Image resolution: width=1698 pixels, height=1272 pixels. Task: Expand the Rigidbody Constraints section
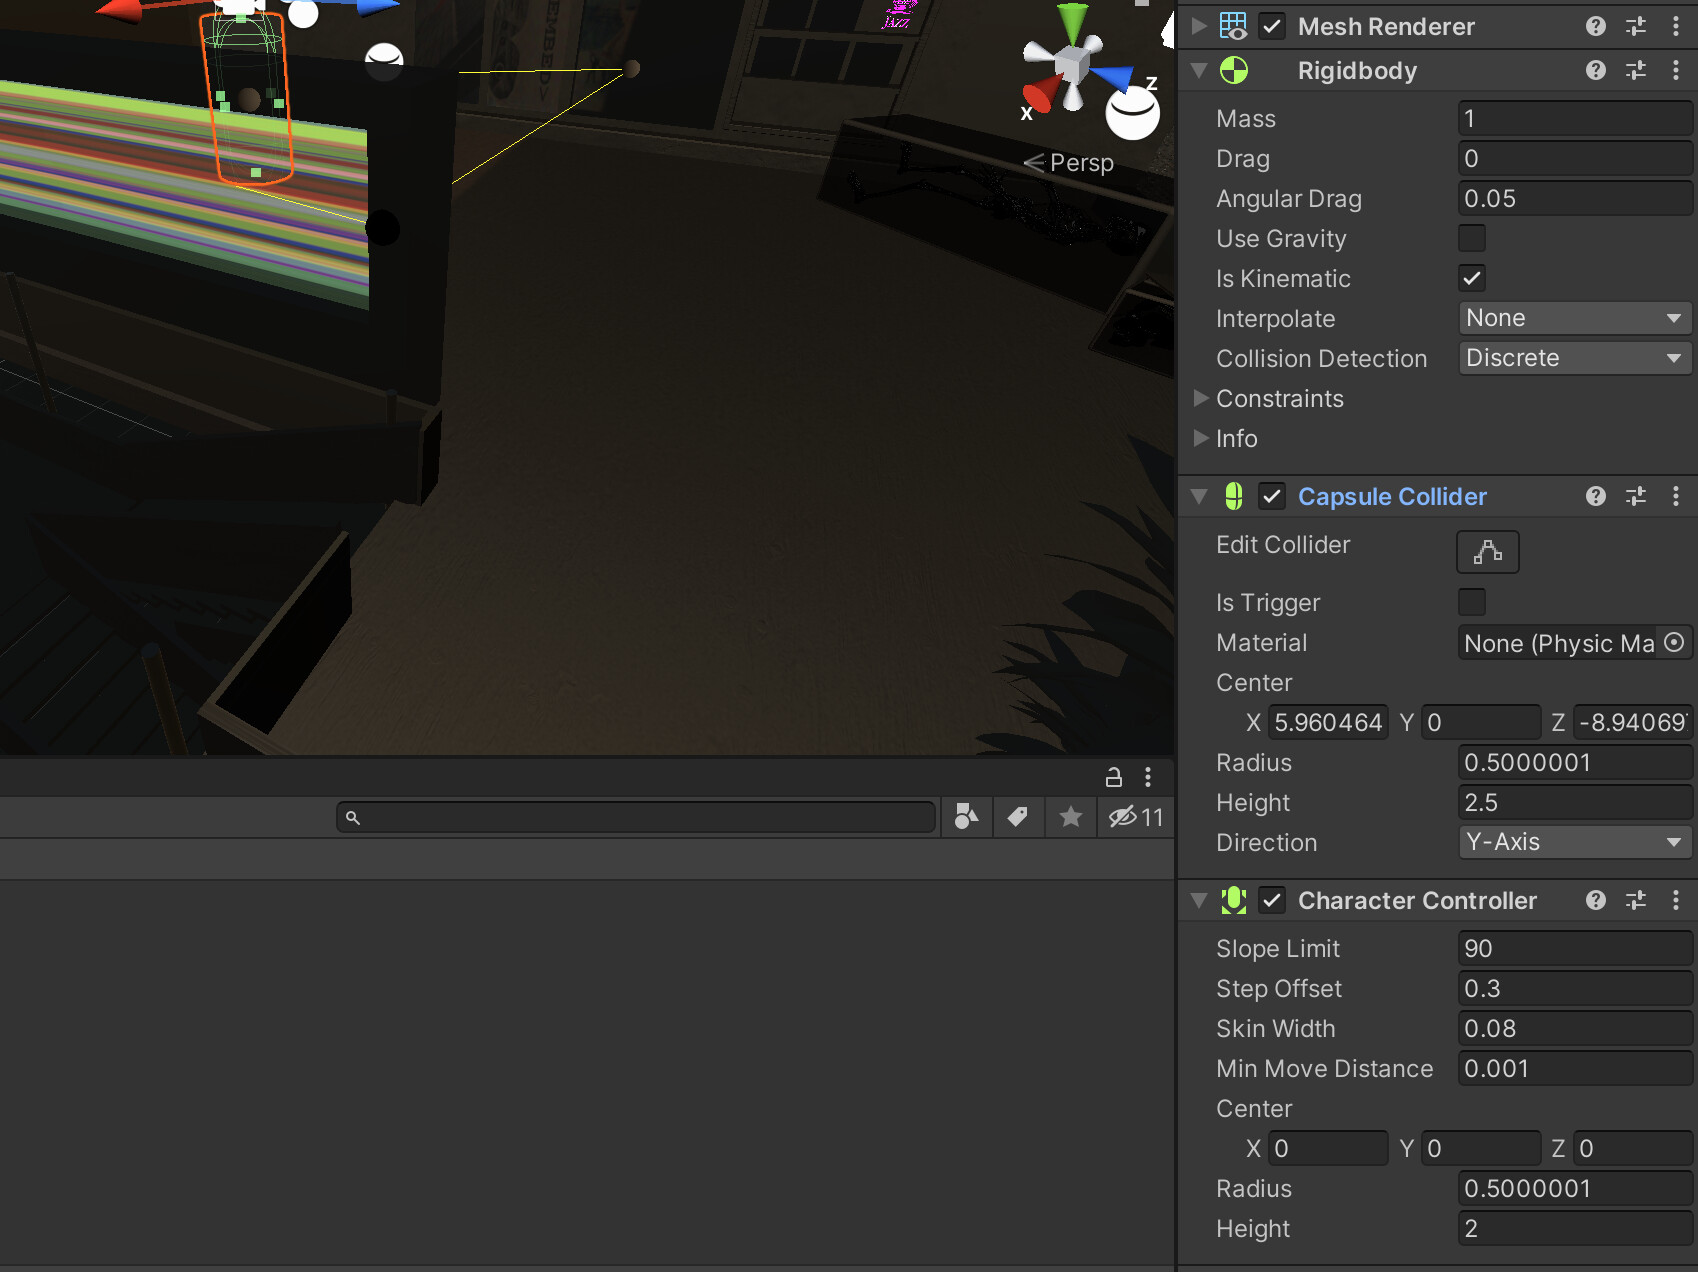coord(1201,398)
